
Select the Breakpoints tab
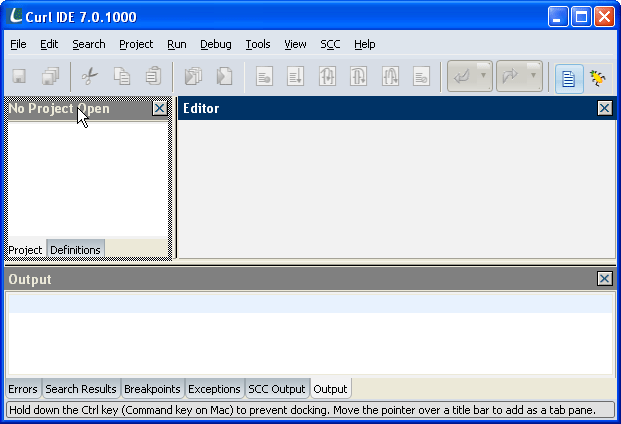[153, 389]
